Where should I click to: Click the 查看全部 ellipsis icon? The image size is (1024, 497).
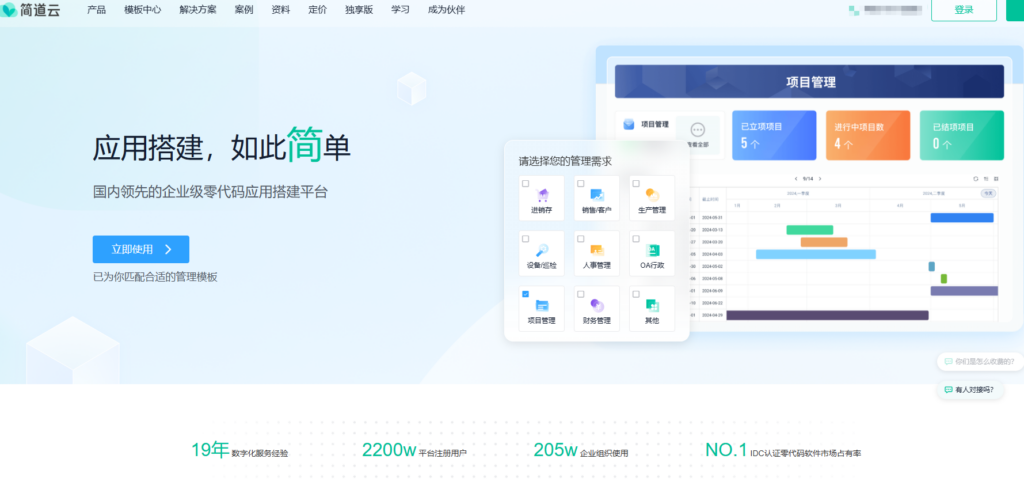[697, 130]
